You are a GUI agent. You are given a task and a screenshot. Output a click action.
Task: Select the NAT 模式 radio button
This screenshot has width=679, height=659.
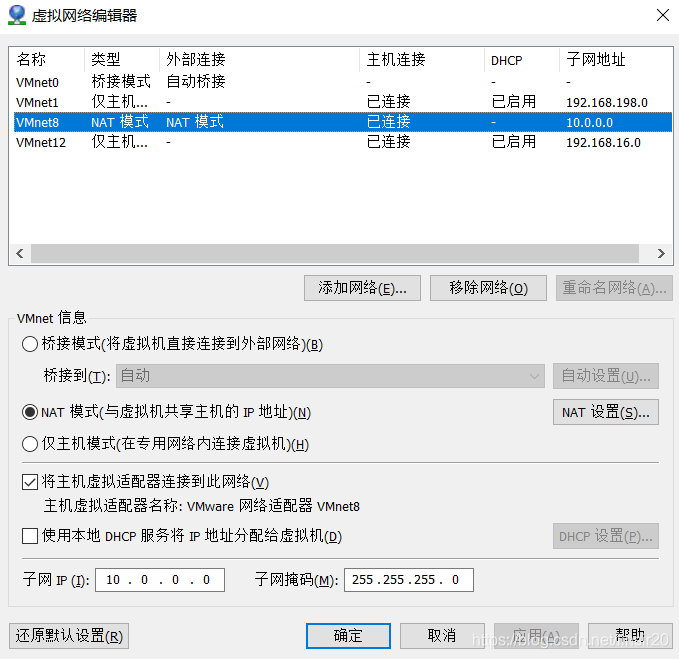point(30,412)
